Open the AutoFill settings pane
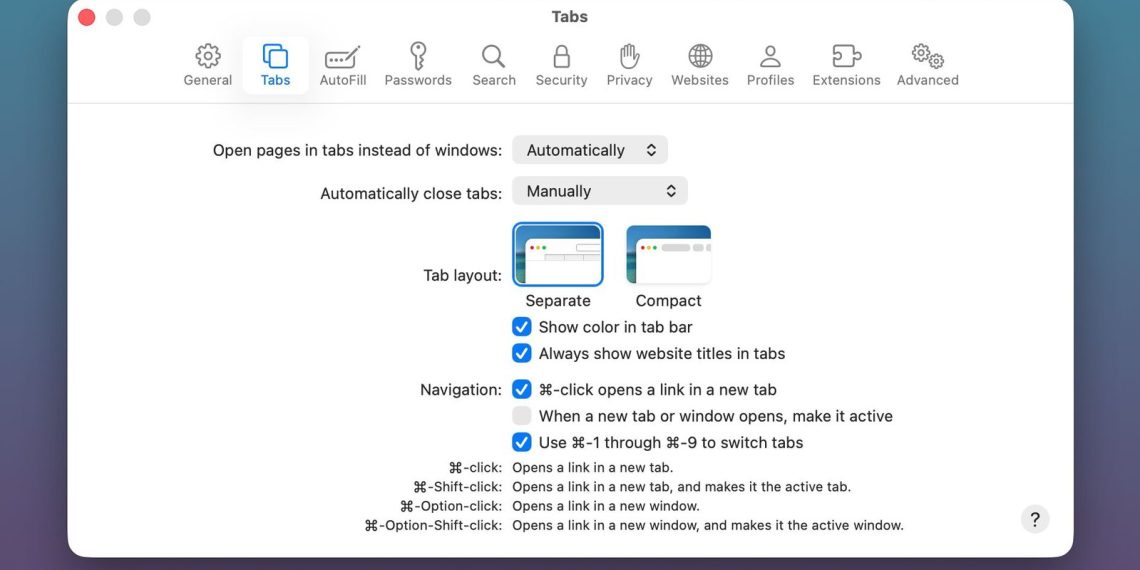This screenshot has width=1140, height=570. pos(343,65)
